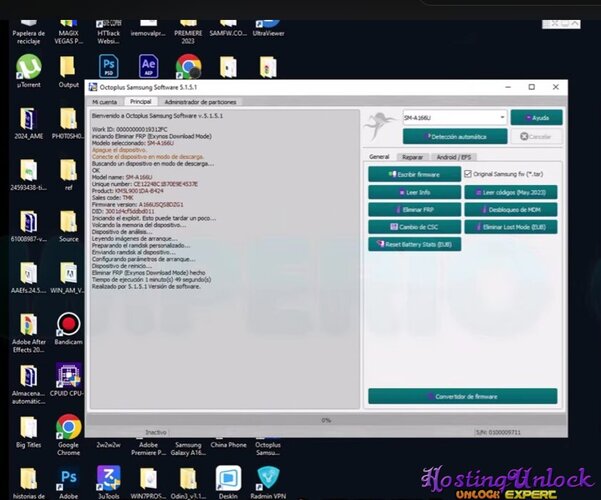Image resolution: width=601 pixels, height=500 pixels.
Task: Toggle Original Samsung fw (*.tar) checkbox
Action: coord(468,174)
